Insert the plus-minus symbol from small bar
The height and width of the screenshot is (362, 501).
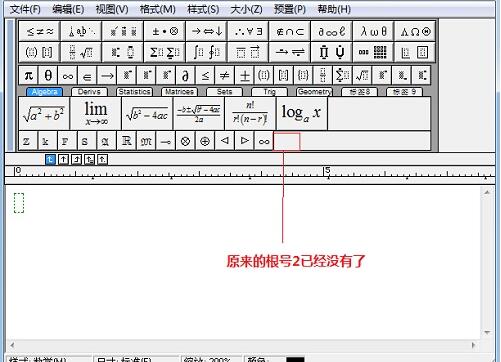click(245, 75)
